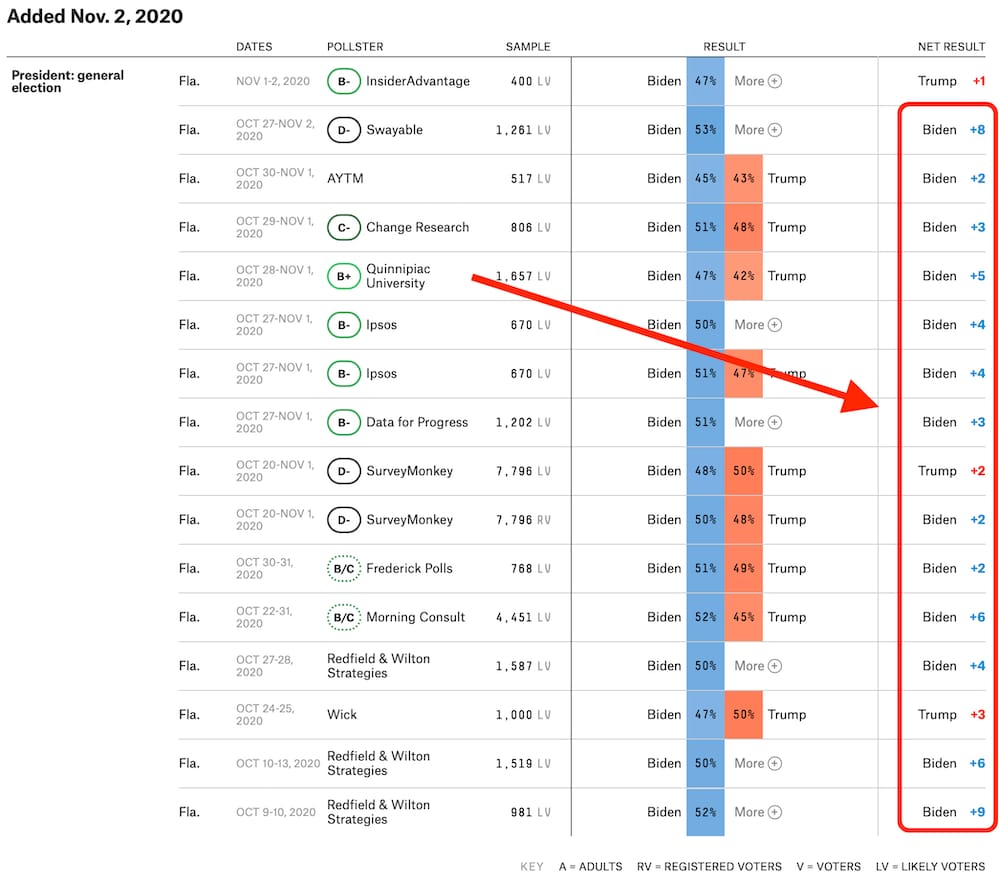Click 'RV = REGISTERED VOTERS' in the key
This screenshot has height=882, width=1000.
click(709, 867)
